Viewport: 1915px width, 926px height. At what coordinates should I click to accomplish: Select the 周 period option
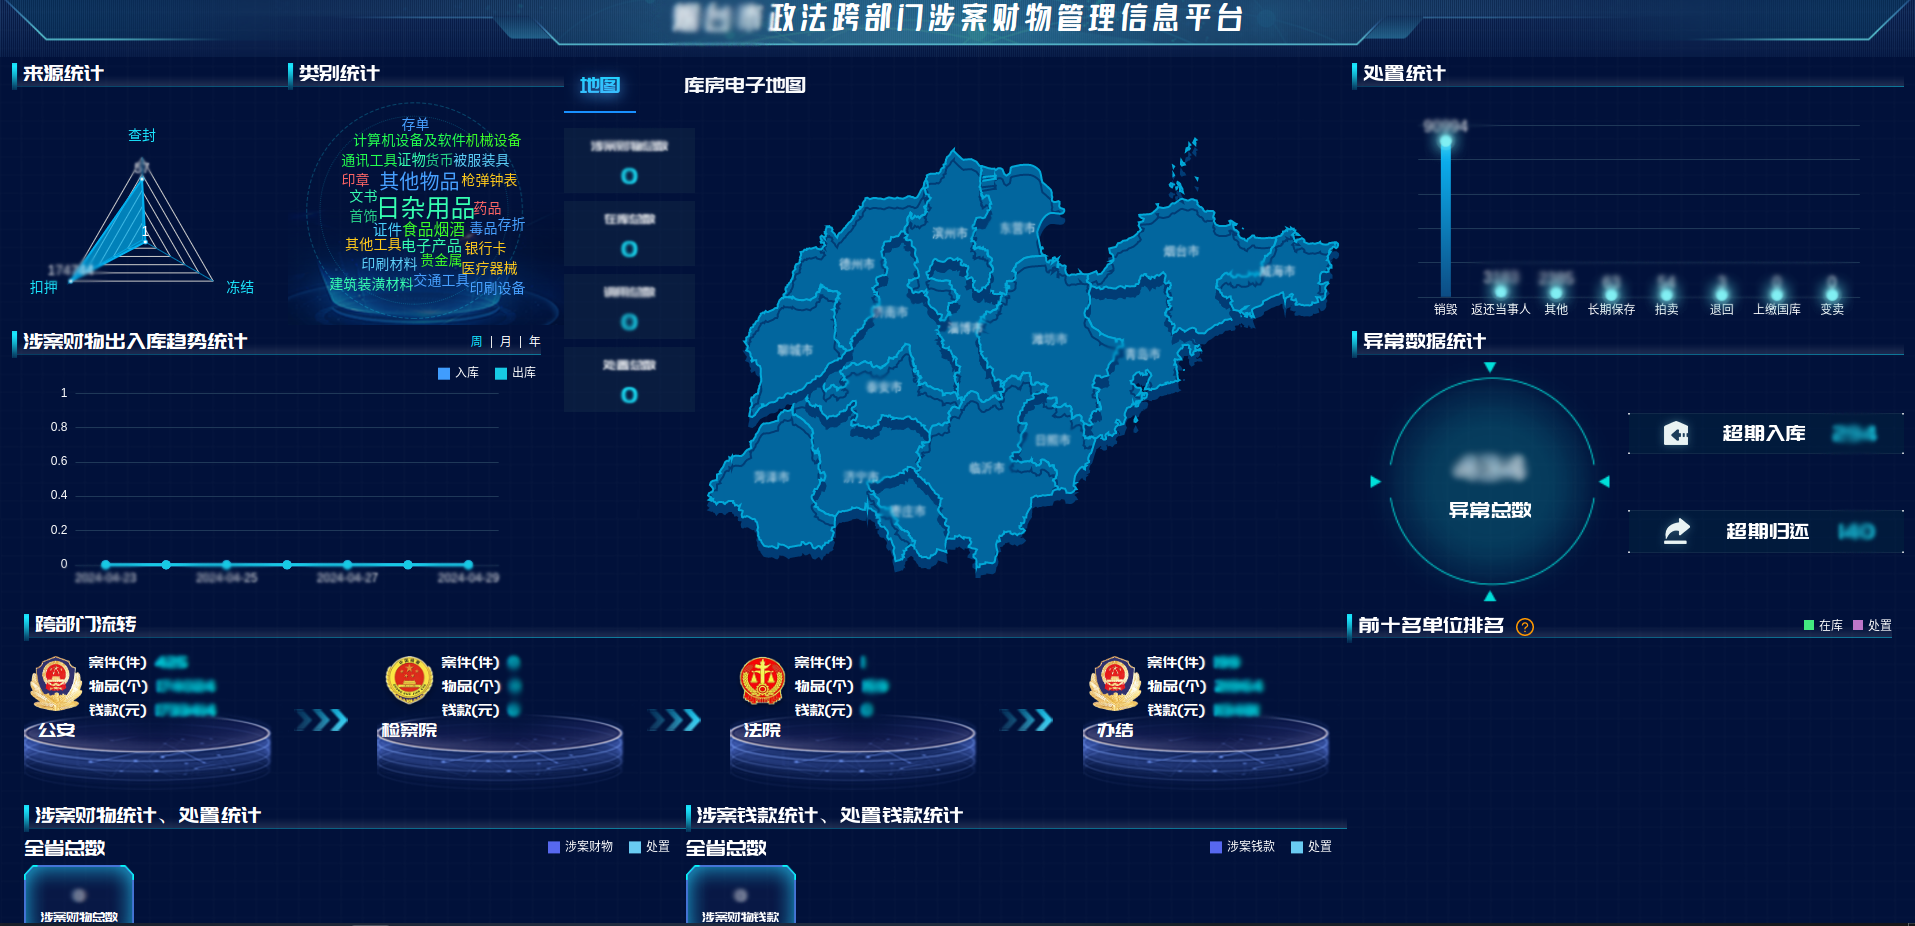[x=476, y=342]
